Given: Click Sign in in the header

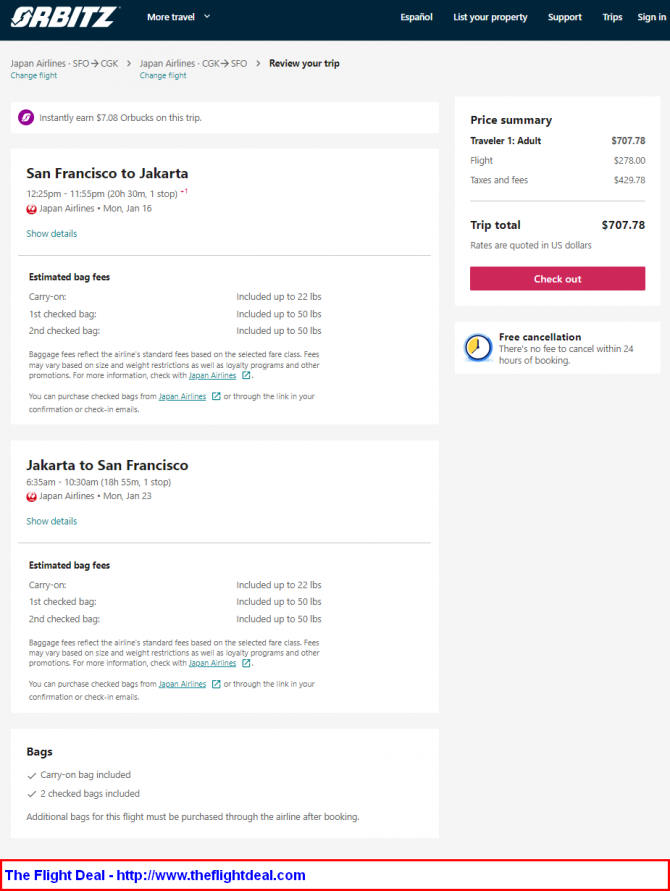Looking at the screenshot, I should (651, 17).
